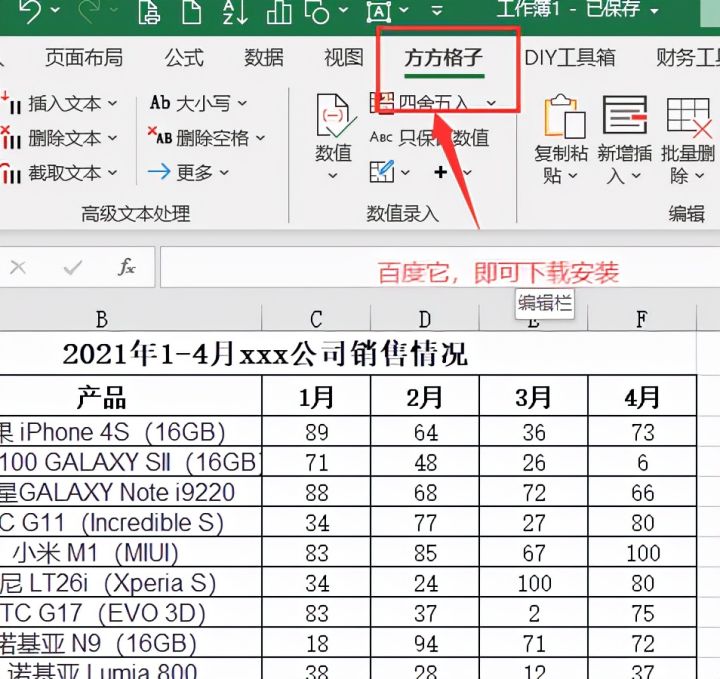Open the Undo history dropdown arrow
This screenshot has height=679, width=720.
pos(56,9)
